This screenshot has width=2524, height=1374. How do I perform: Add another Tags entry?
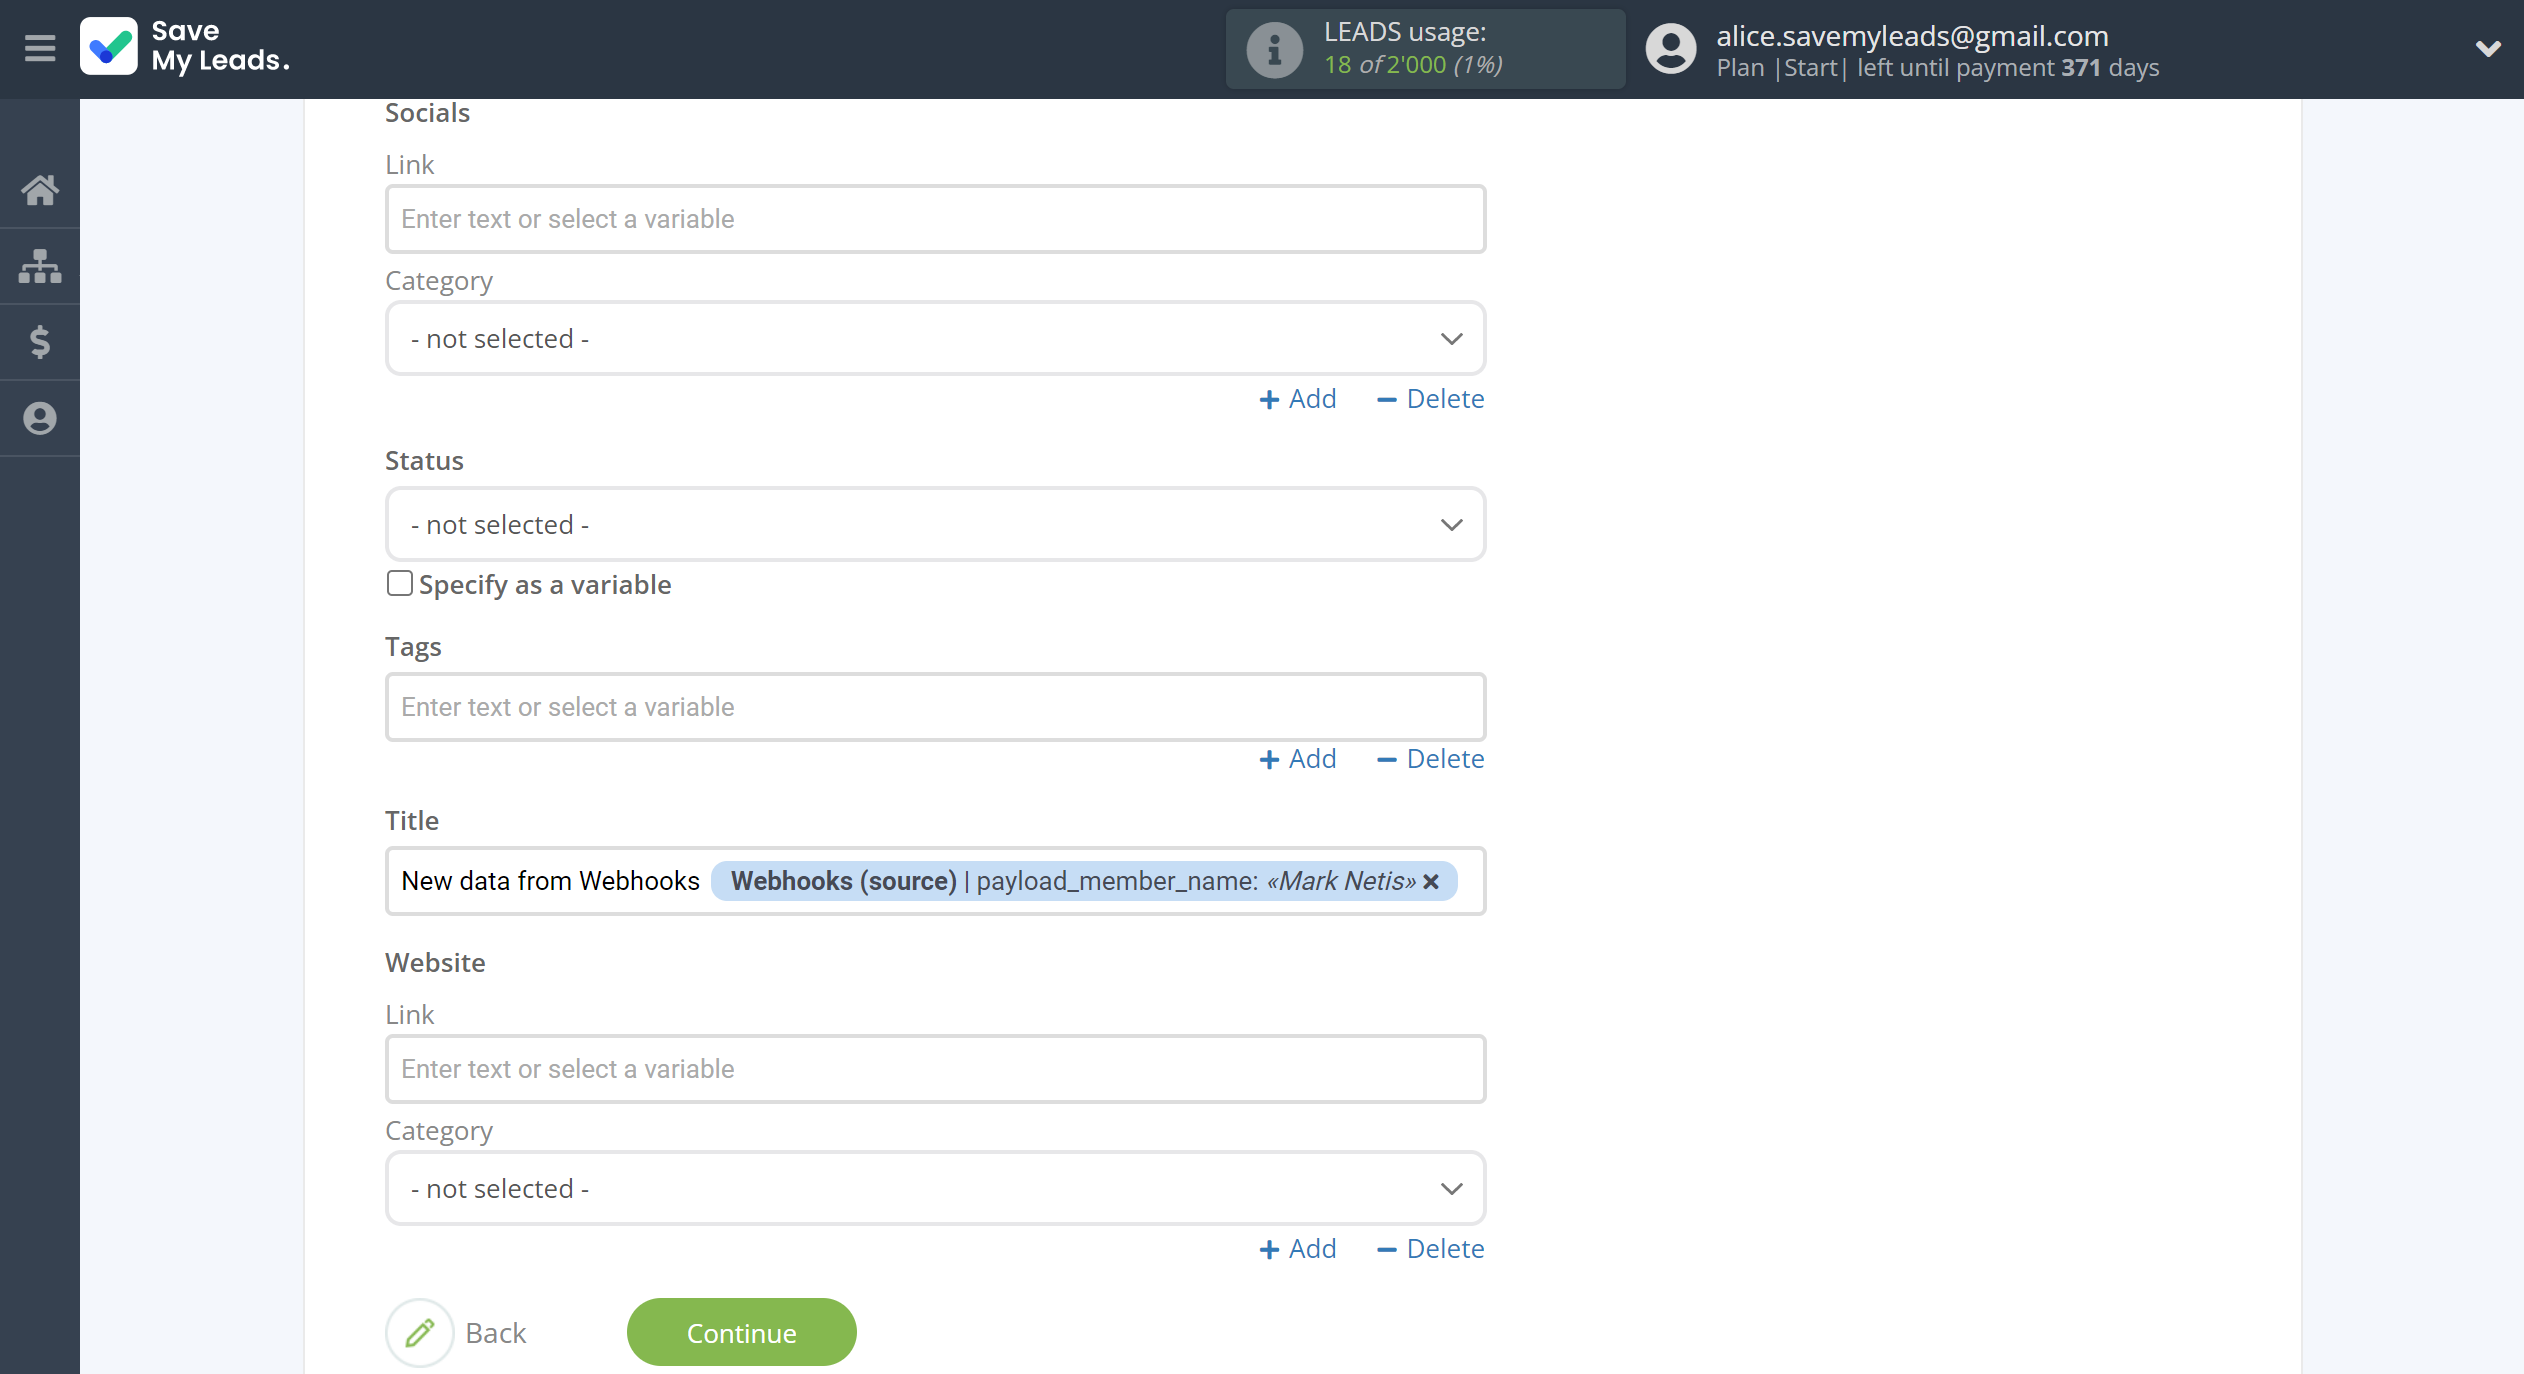tap(1297, 759)
